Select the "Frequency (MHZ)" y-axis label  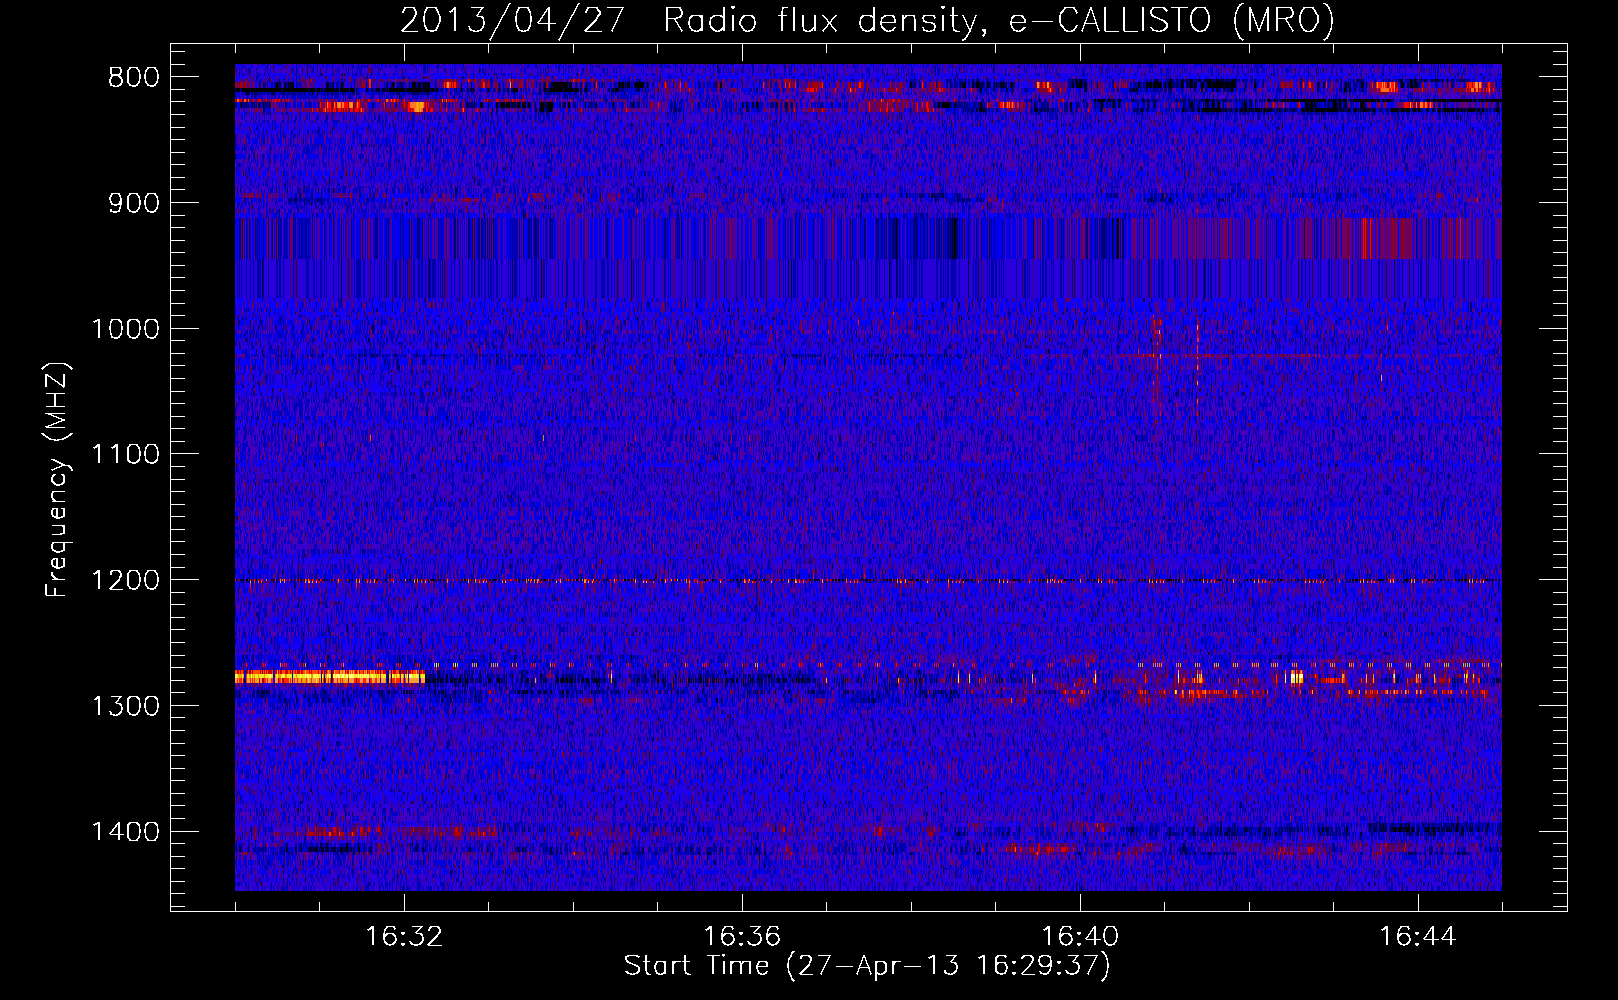[57, 479]
